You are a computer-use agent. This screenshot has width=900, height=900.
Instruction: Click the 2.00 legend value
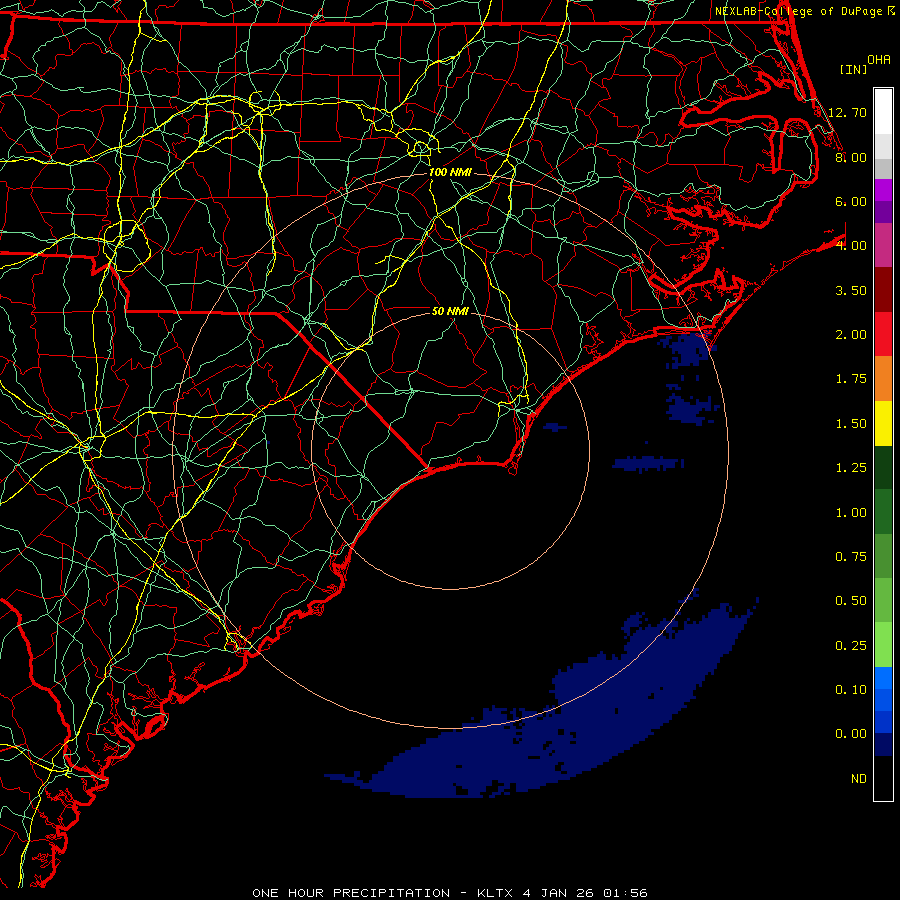tap(851, 335)
